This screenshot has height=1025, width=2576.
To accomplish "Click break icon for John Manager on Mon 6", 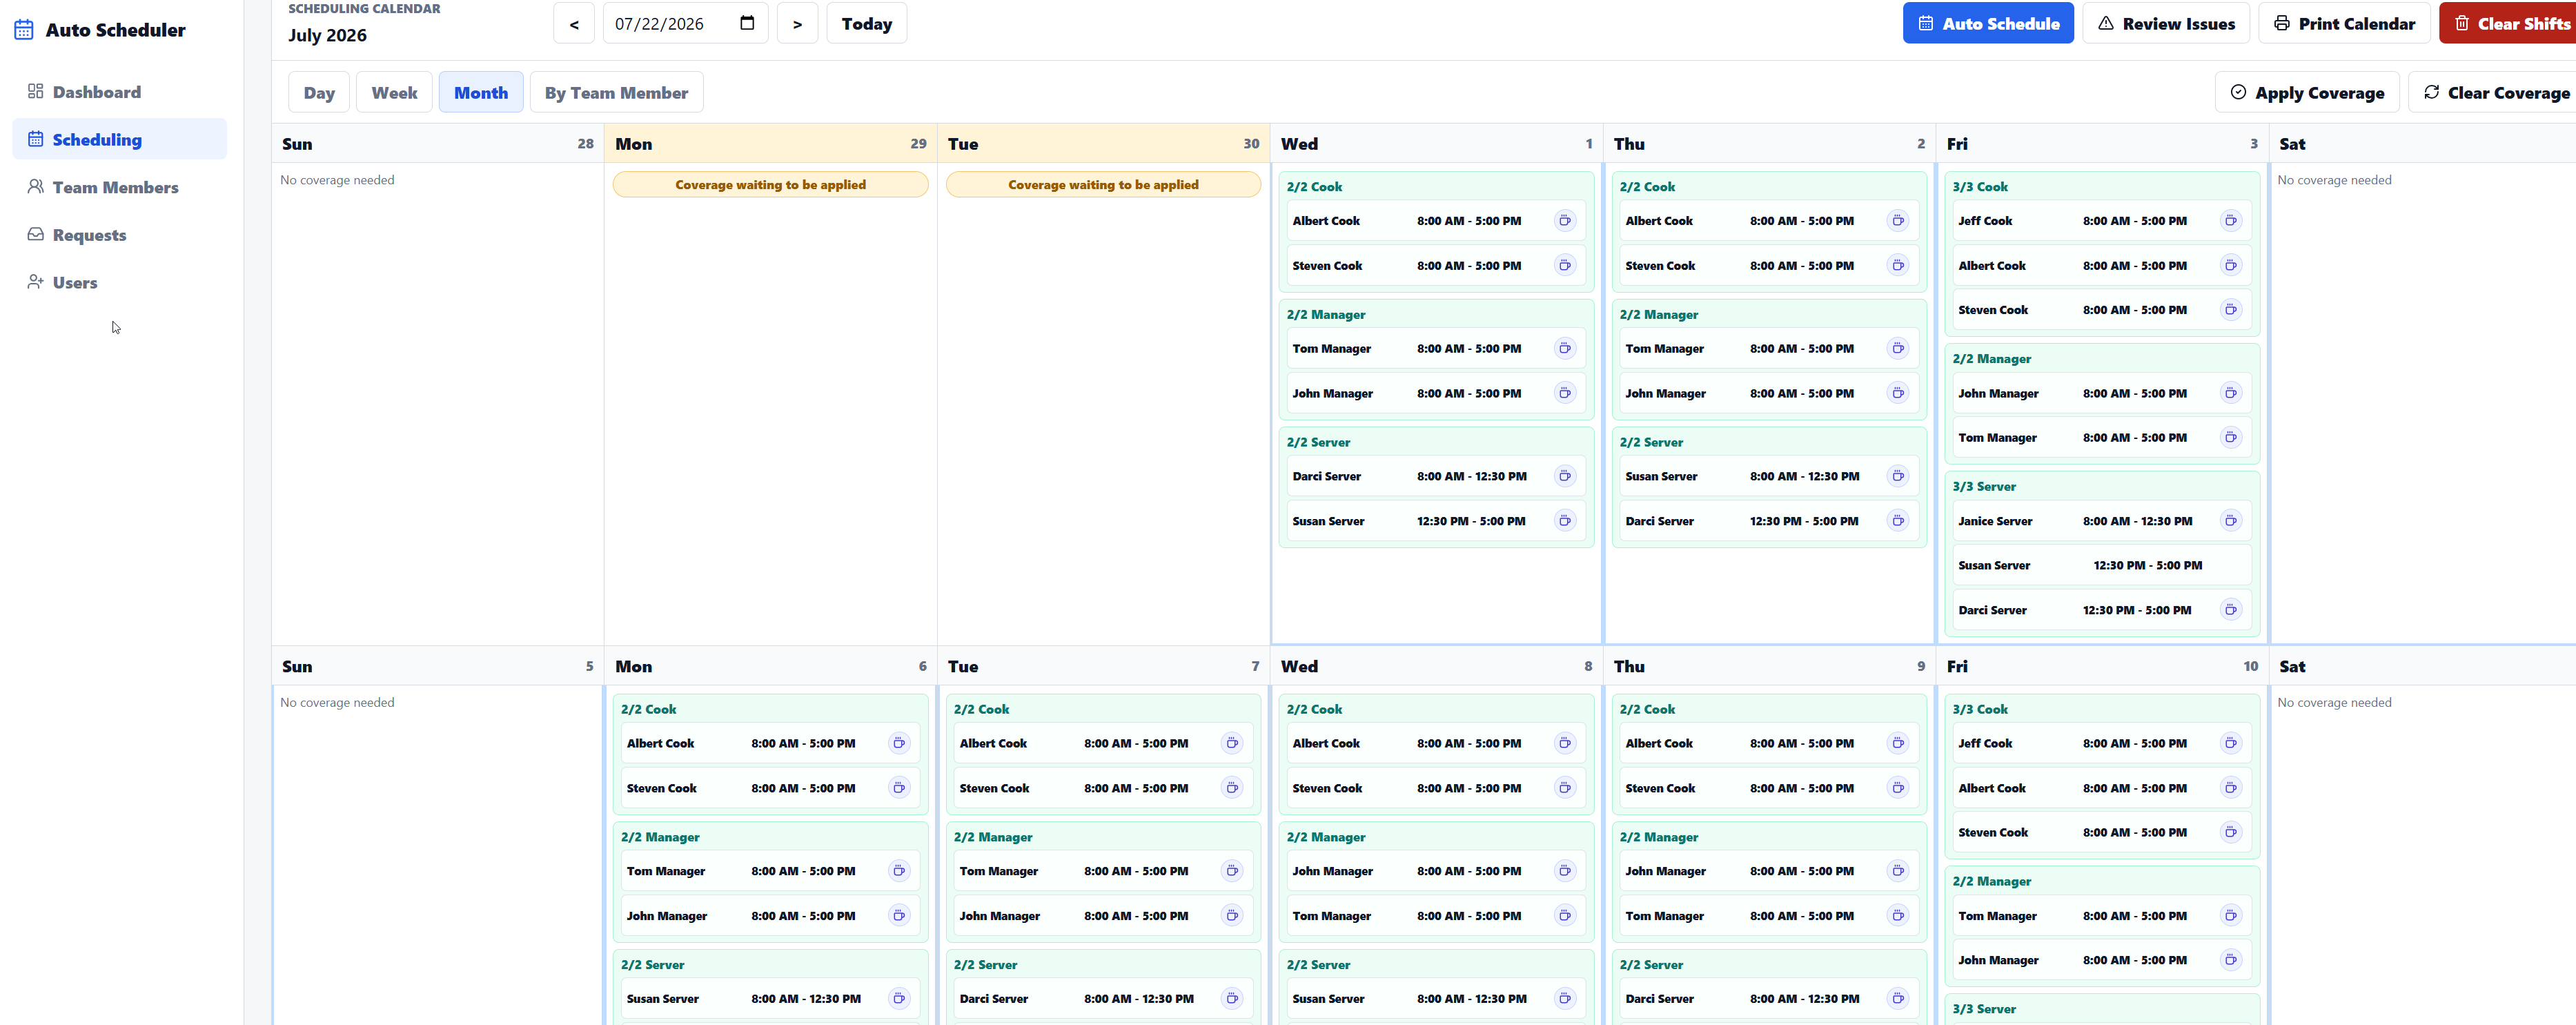I will (x=899, y=916).
